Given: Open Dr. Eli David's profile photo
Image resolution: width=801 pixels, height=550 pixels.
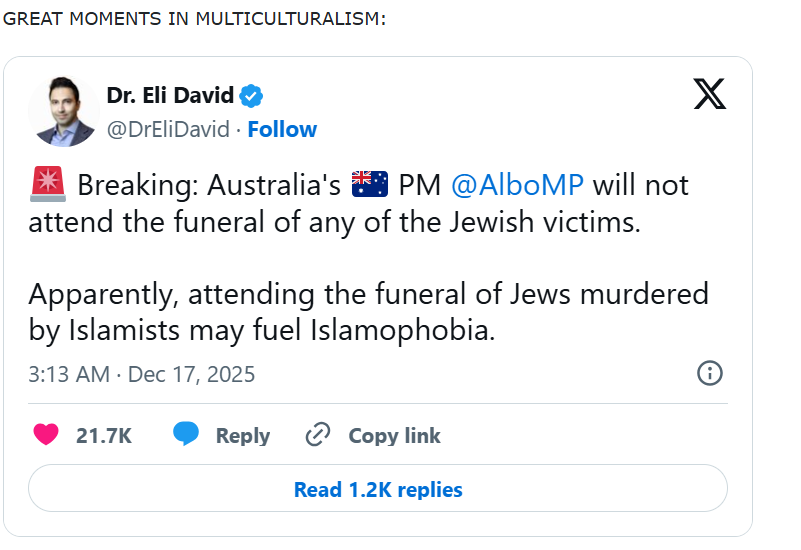Looking at the screenshot, I should click(62, 111).
